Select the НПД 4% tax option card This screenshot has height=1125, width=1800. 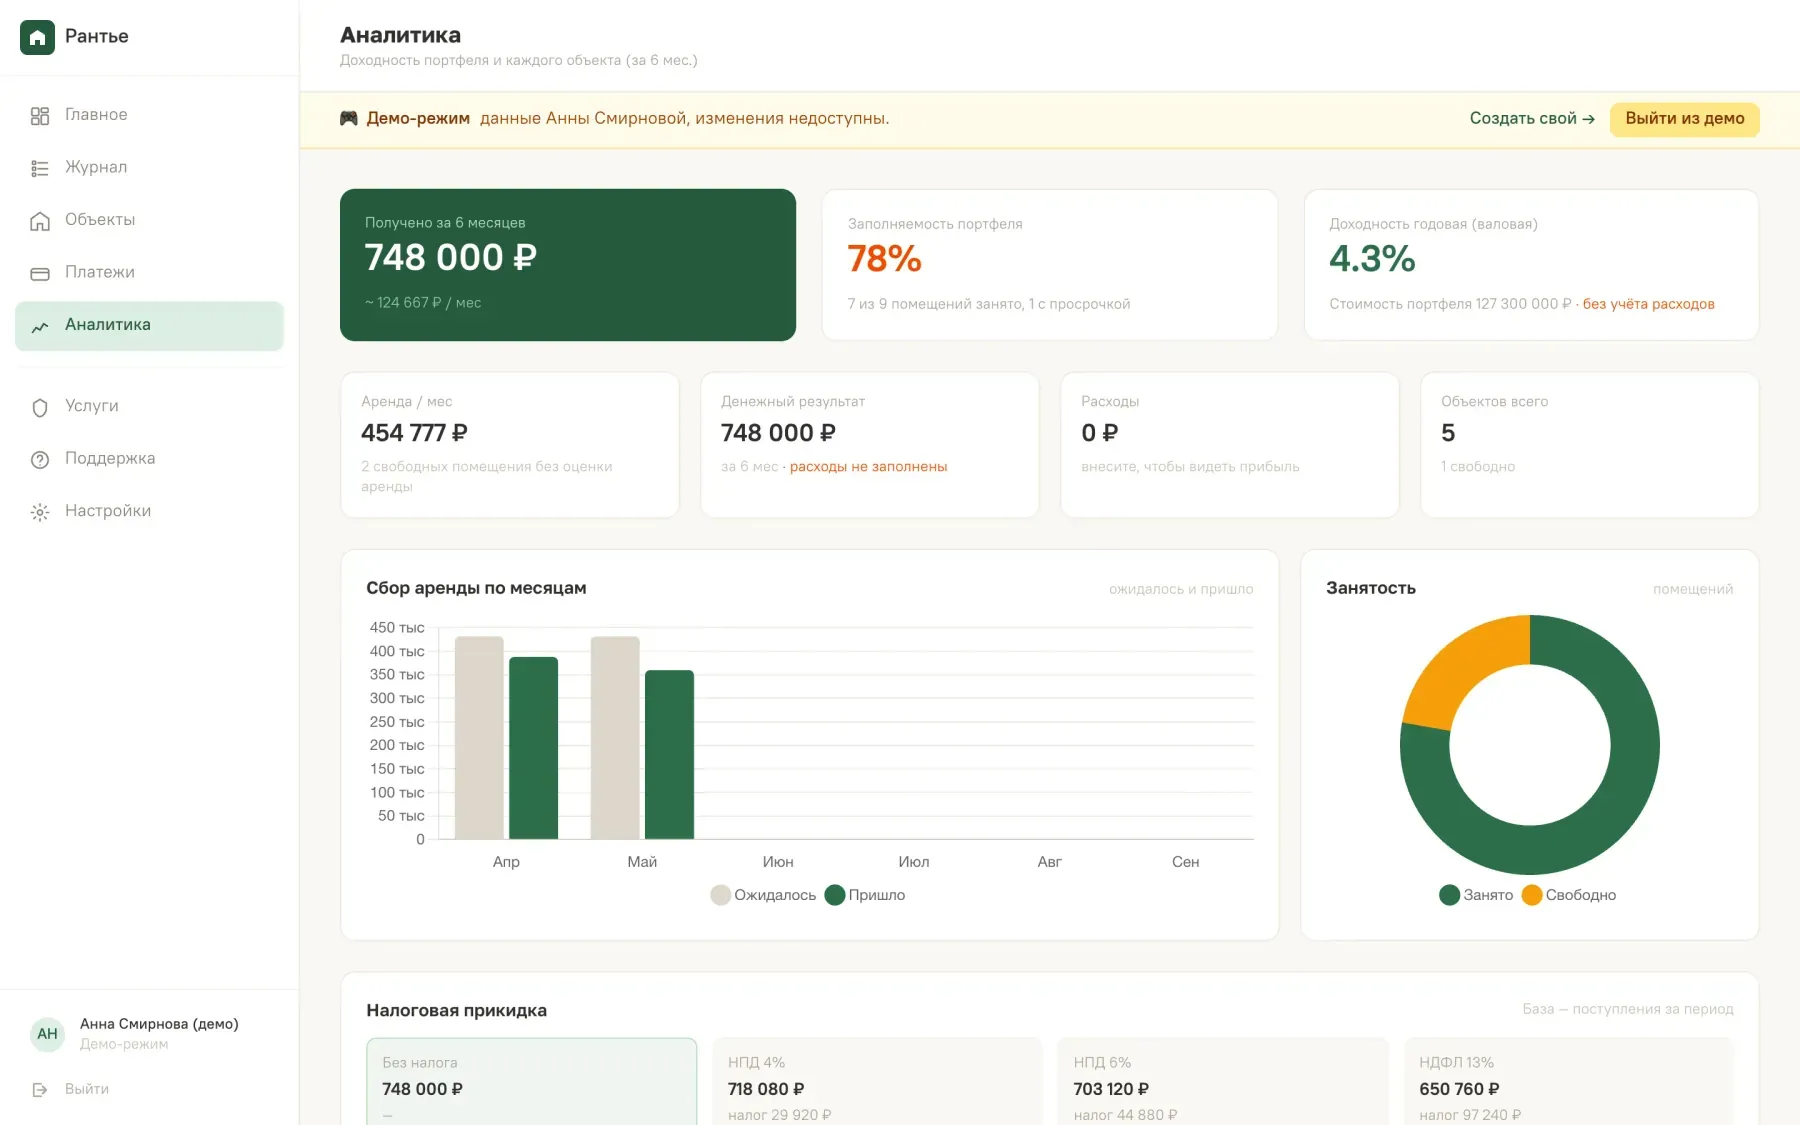pos(877,1082)
